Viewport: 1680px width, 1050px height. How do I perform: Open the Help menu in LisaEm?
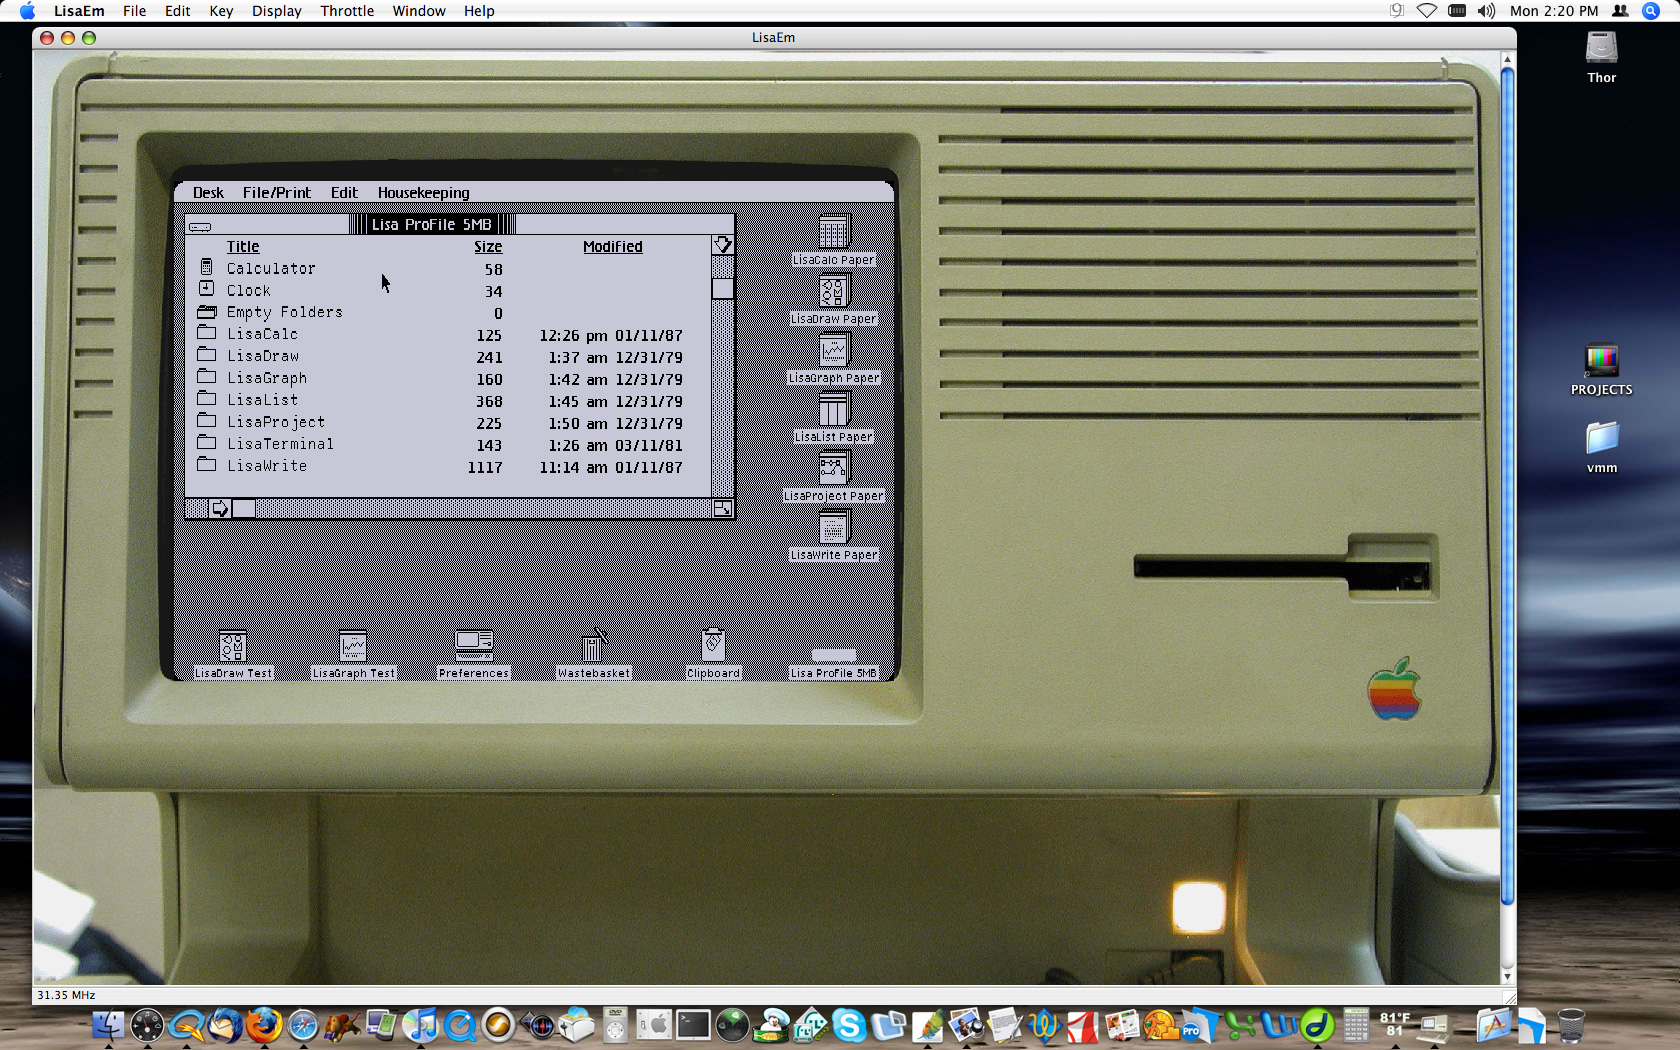point(479,11)
